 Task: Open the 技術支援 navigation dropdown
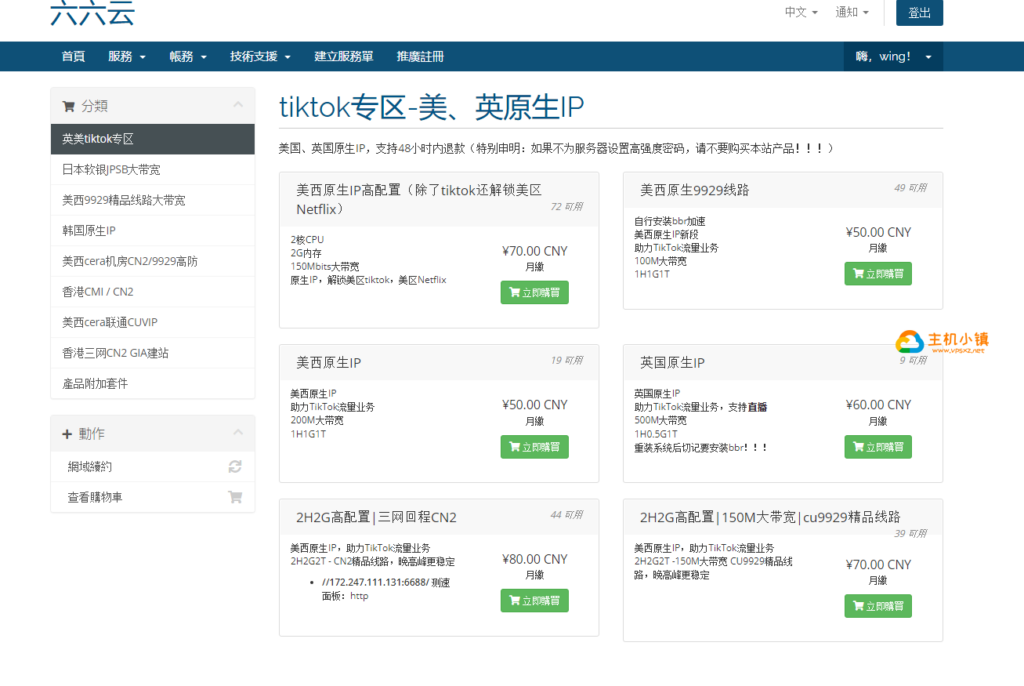pos(261,57)
